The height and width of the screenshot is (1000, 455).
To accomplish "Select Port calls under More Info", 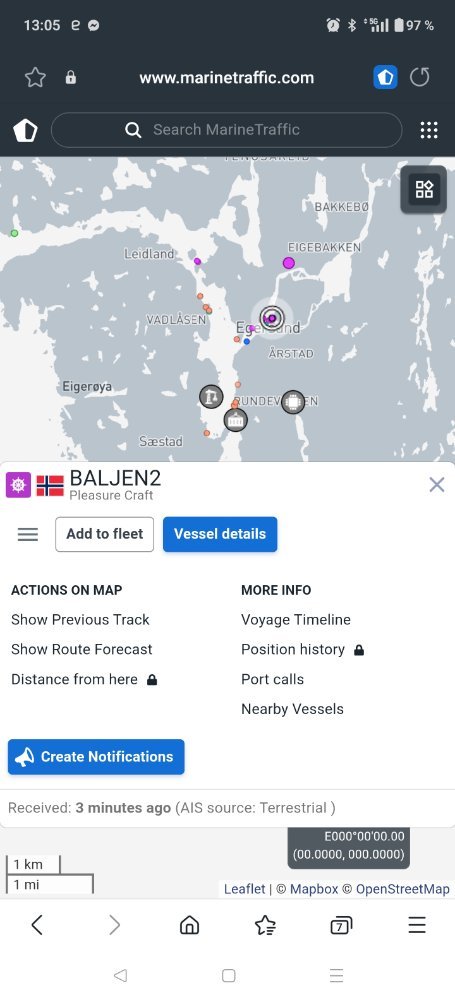I will tap(272, 679).
